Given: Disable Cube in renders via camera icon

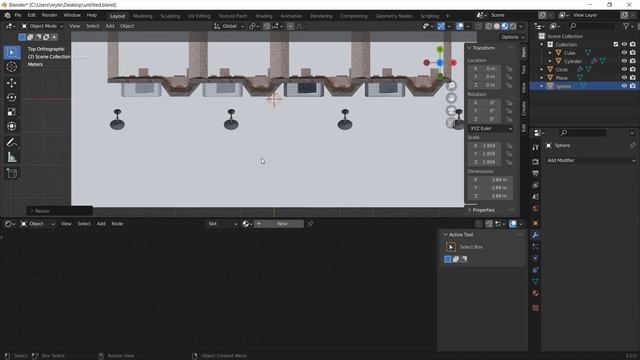Looking at the screenshot, I should click(633, 53).
